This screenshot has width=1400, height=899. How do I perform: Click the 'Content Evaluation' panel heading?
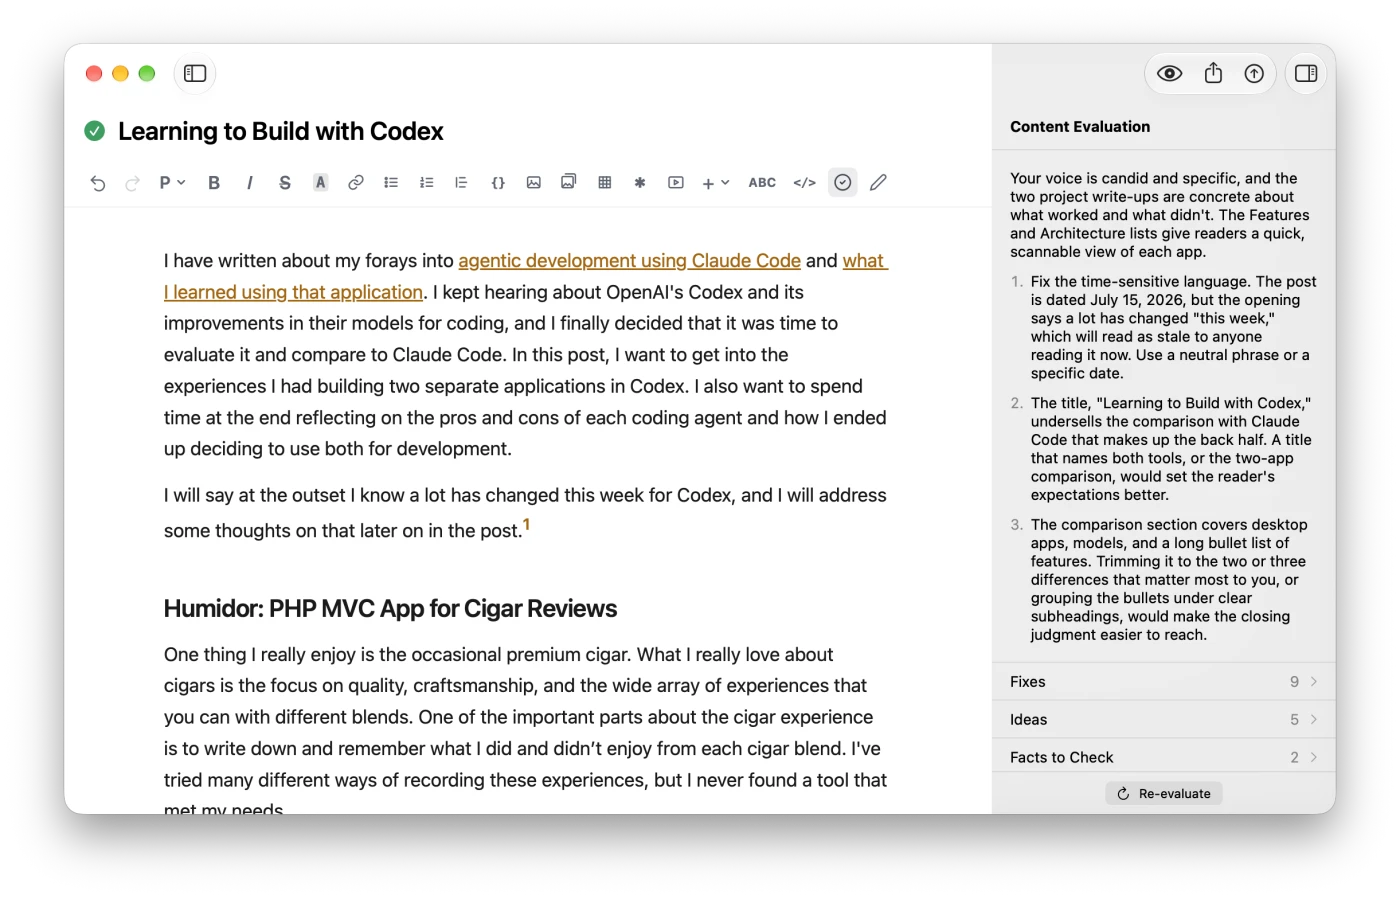pyautogui.click(x=1080, y=127)
